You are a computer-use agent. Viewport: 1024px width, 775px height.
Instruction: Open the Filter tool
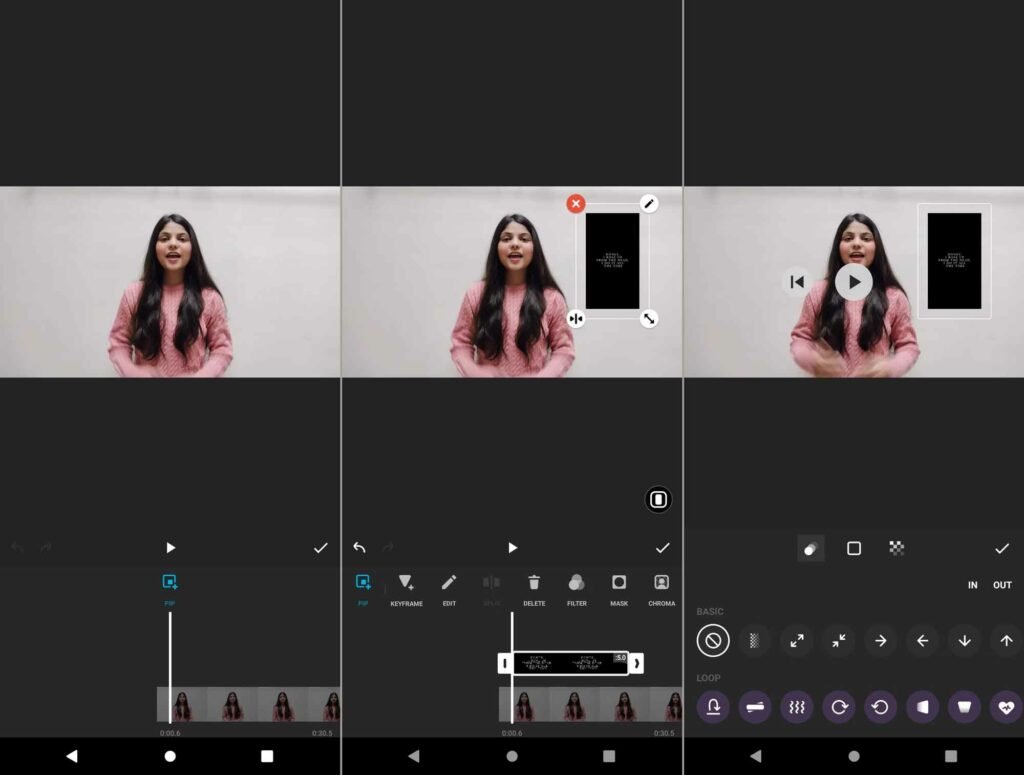[577, 588]
